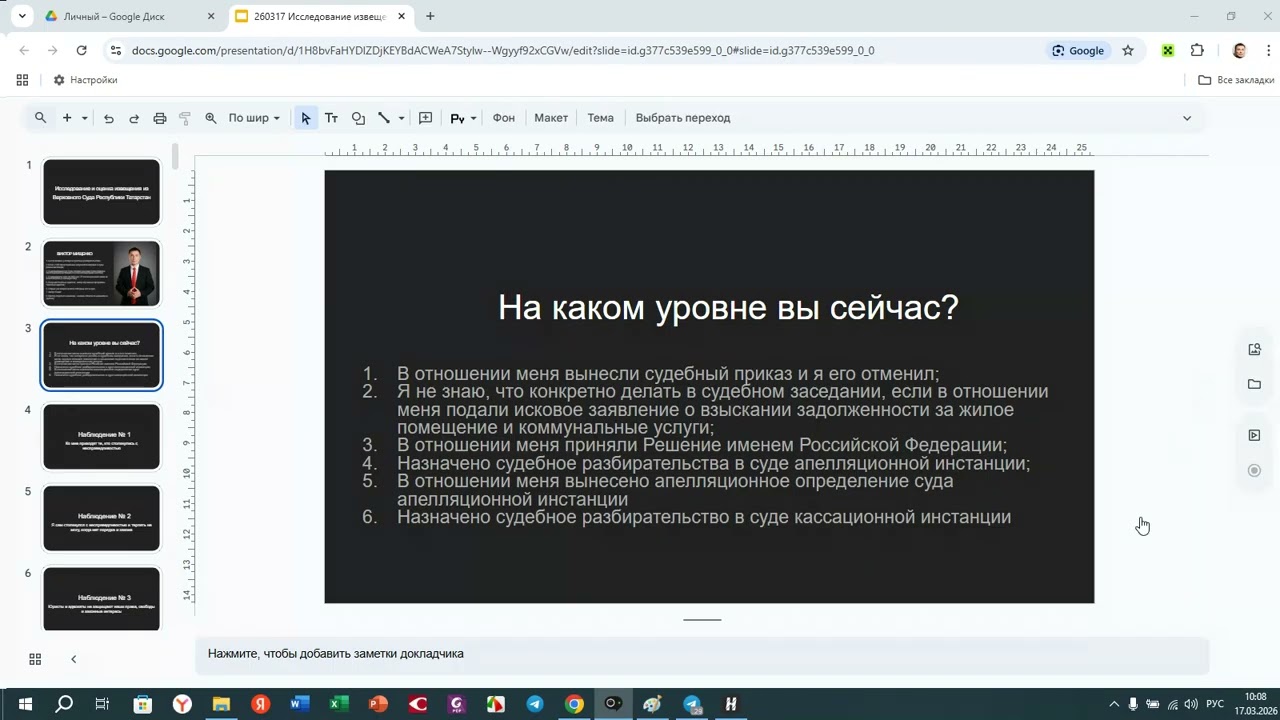
Task: Select the line tool
Action: (x=384, y=118)
